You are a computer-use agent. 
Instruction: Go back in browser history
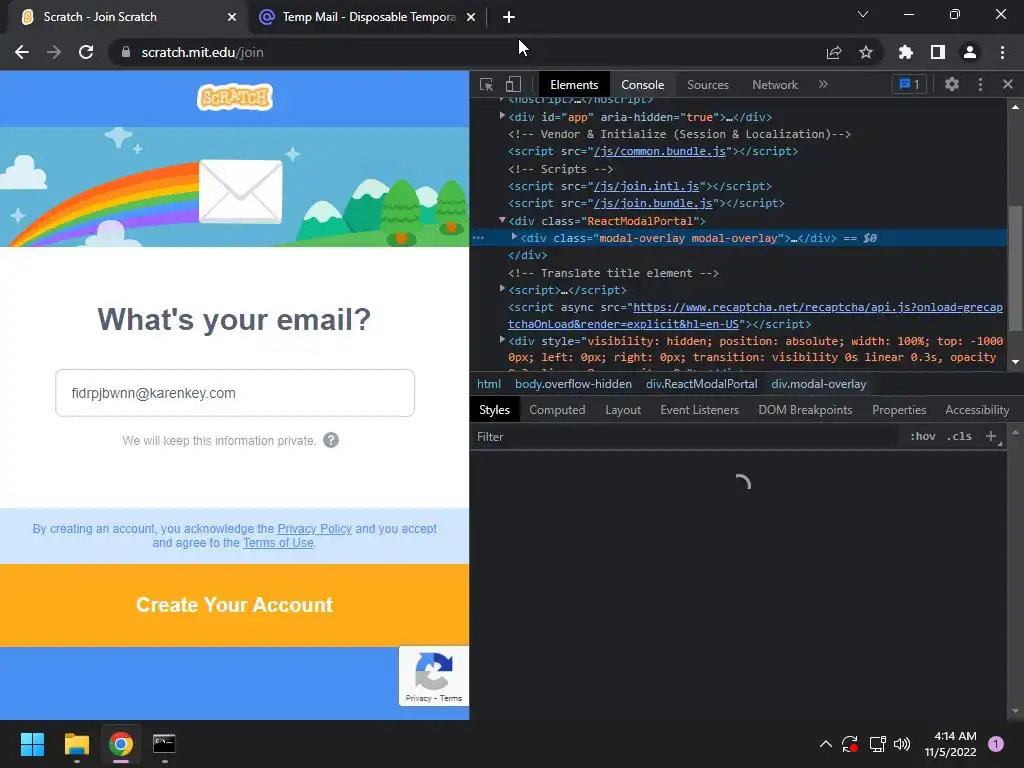(22, 52)
